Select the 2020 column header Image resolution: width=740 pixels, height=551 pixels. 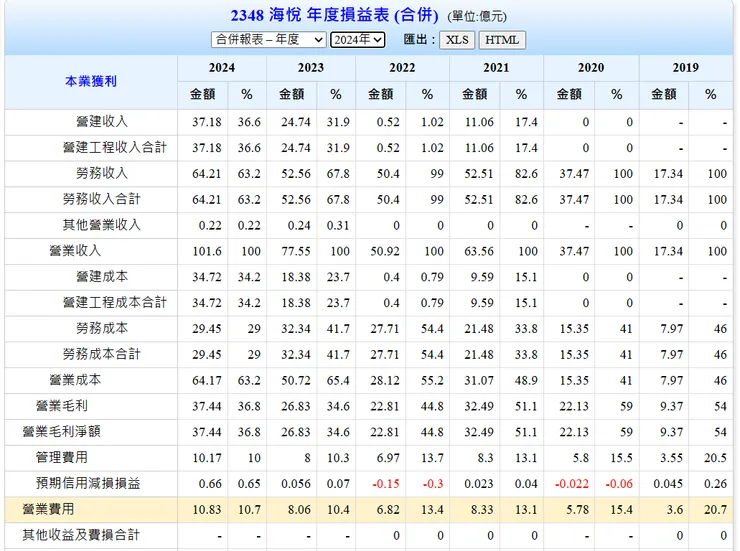point(591,68)
